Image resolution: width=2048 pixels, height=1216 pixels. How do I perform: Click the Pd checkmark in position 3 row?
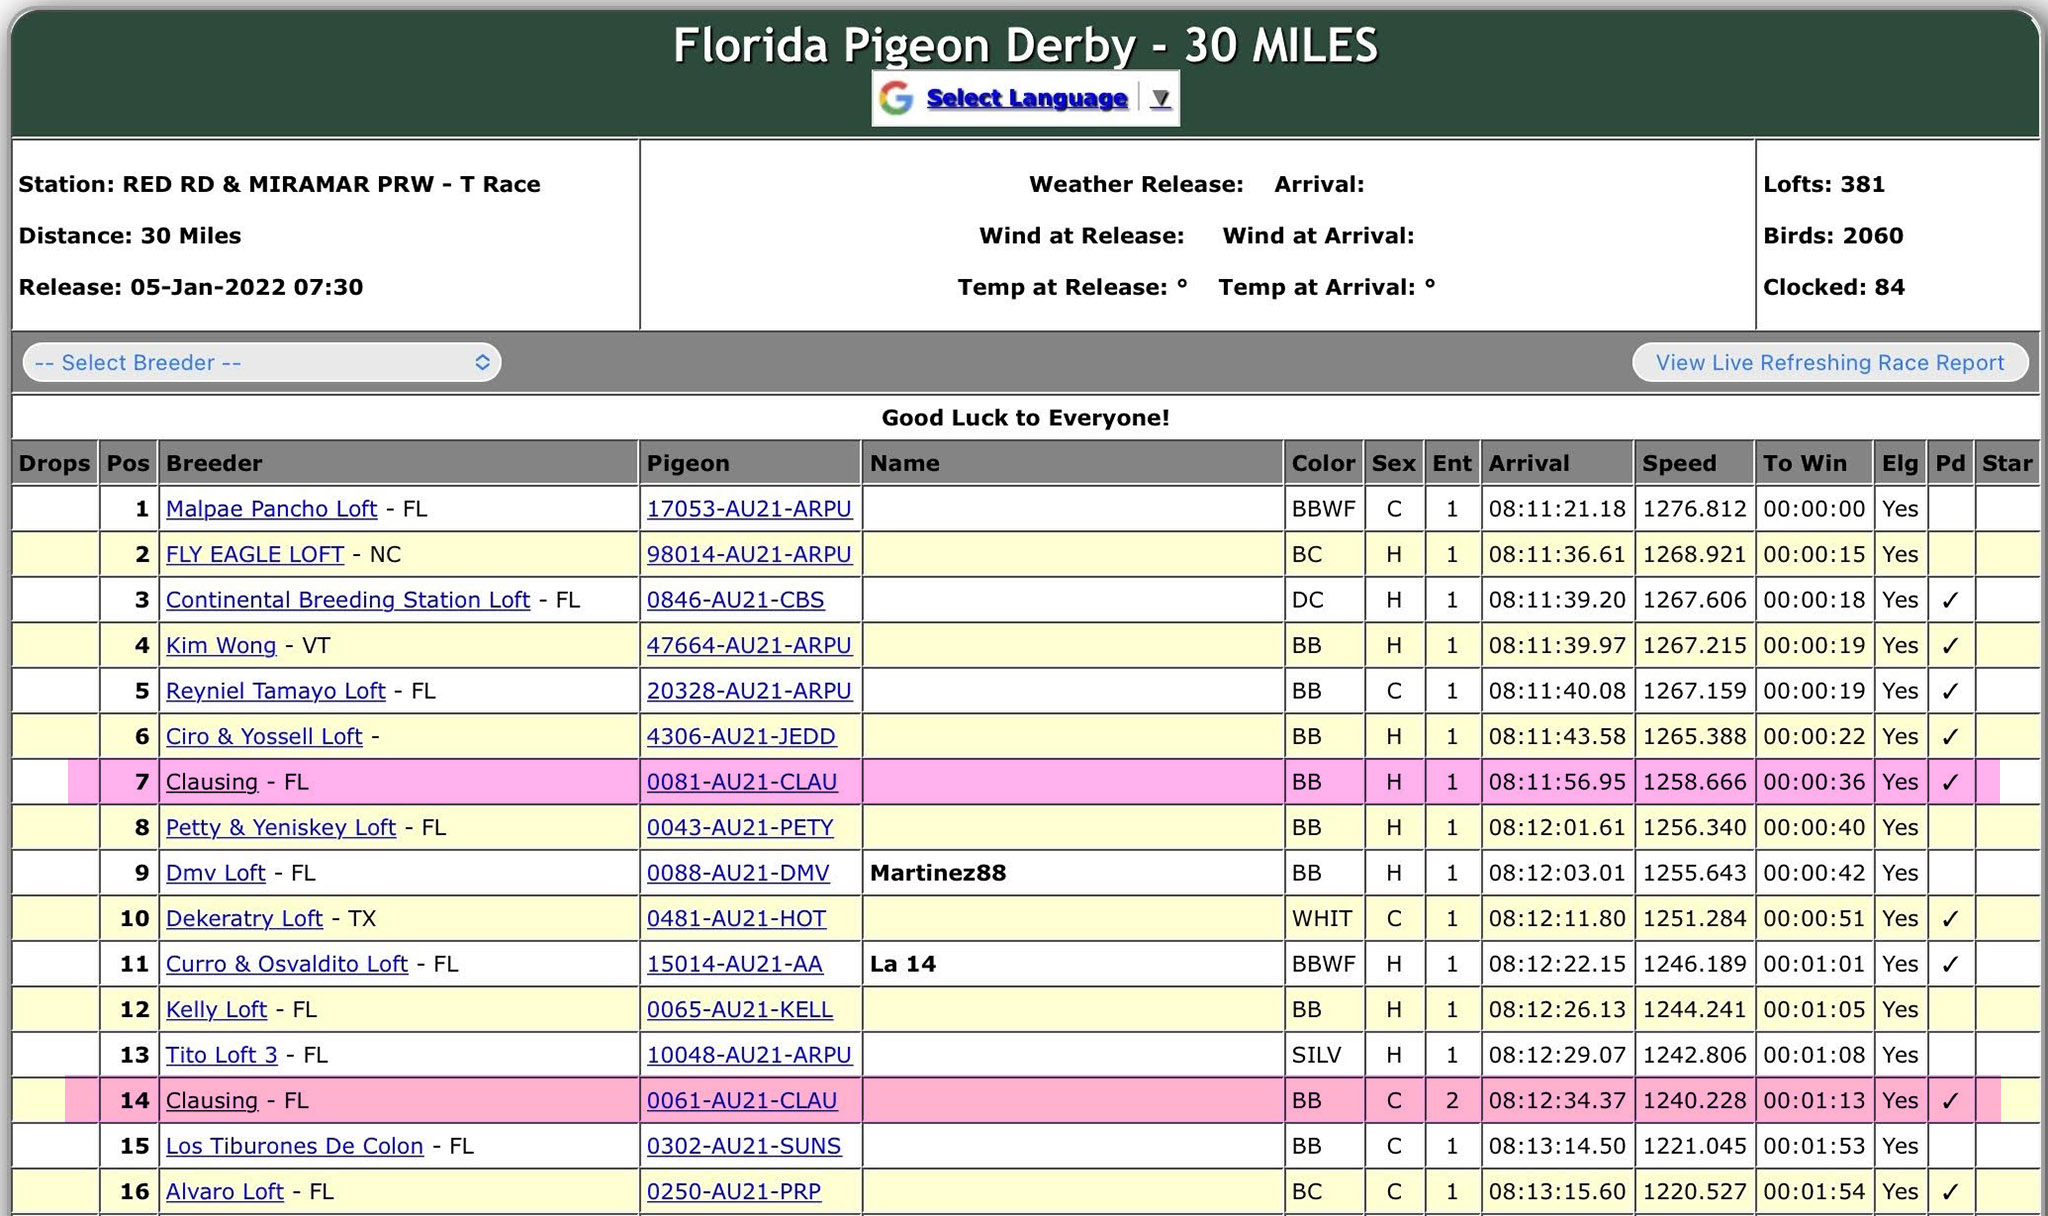[x=1949, y=600]
